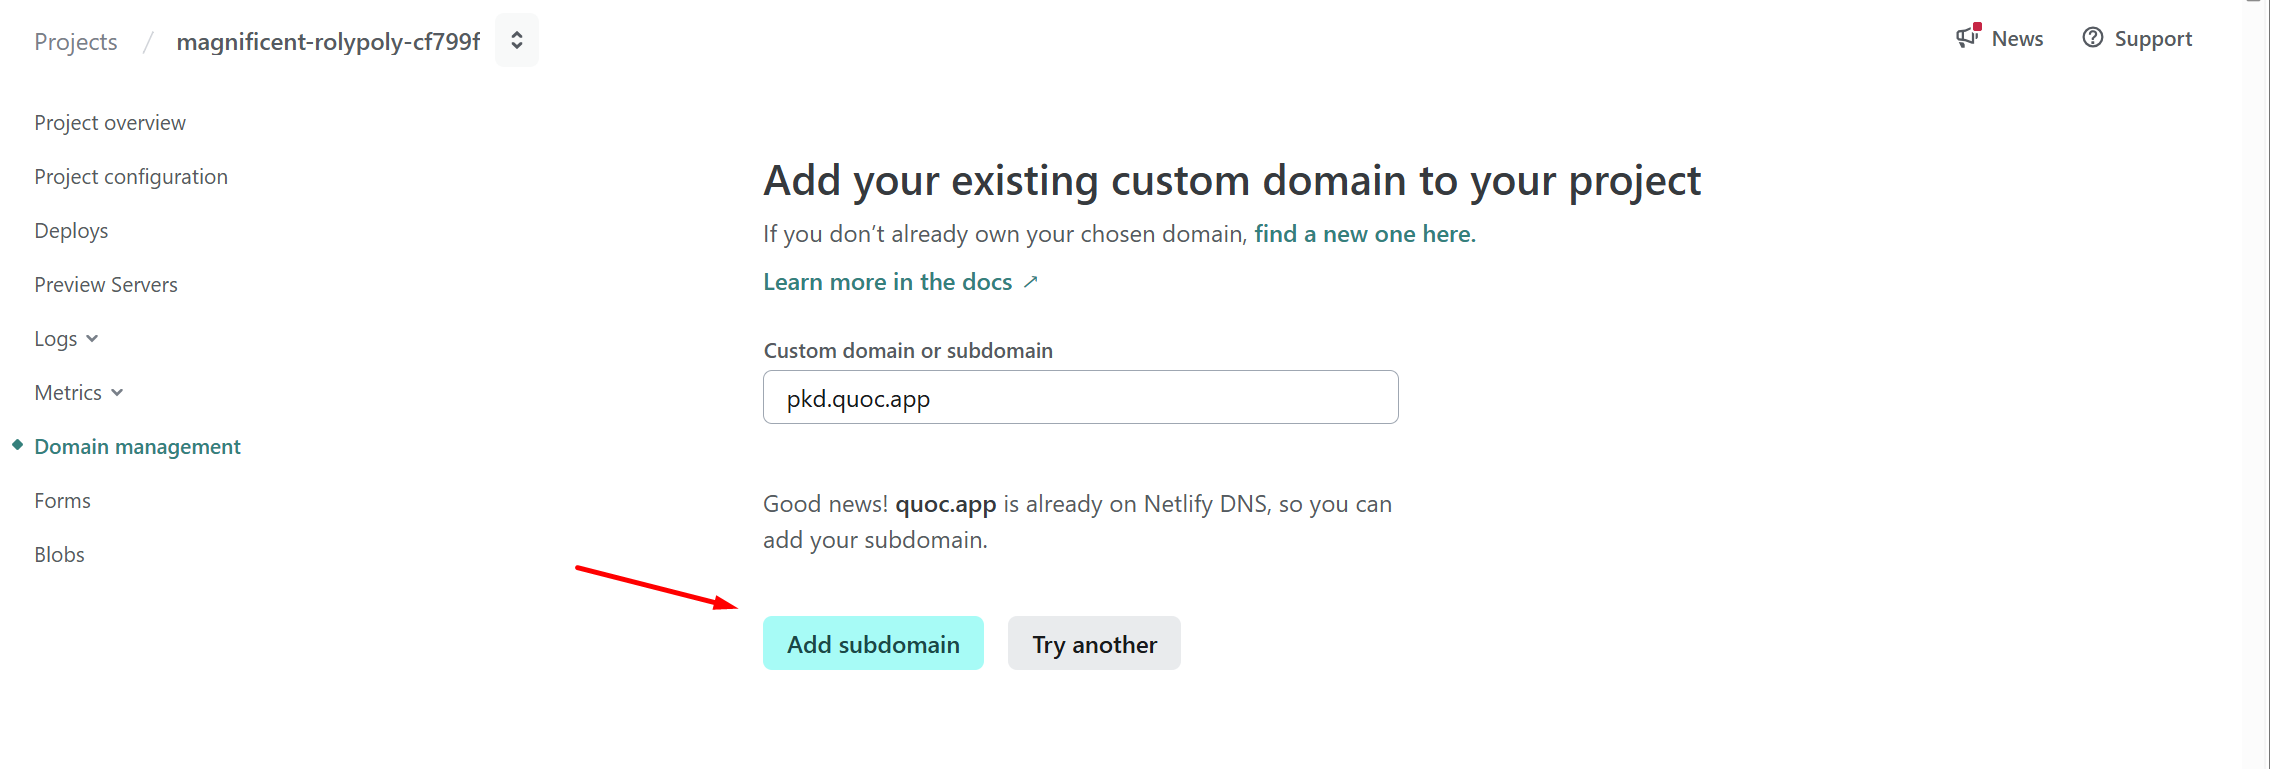Viewport: 2270px width, 769px height.
Task: Go to Project overview
Action: coord(110,123)
